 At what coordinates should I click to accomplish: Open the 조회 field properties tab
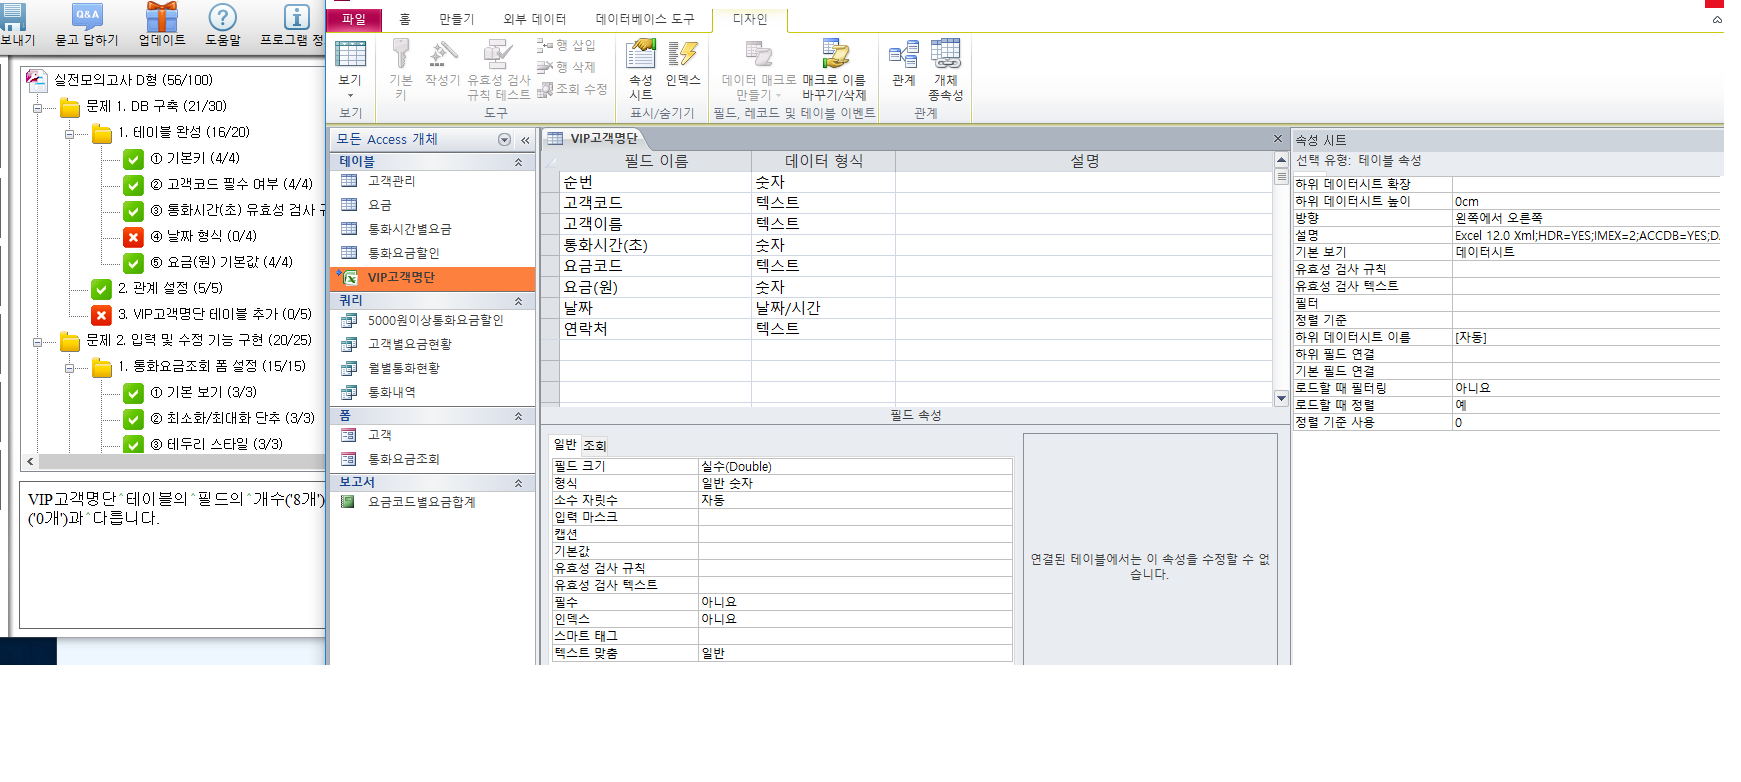(595, 446)
